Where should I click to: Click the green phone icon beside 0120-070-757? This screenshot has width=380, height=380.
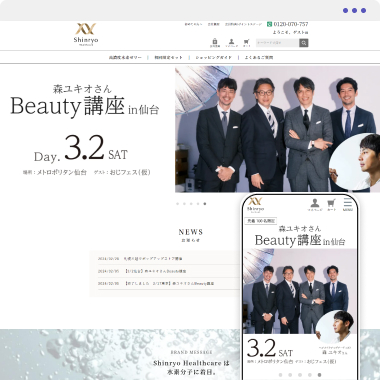pyautogui.click(x=269, y=24)
